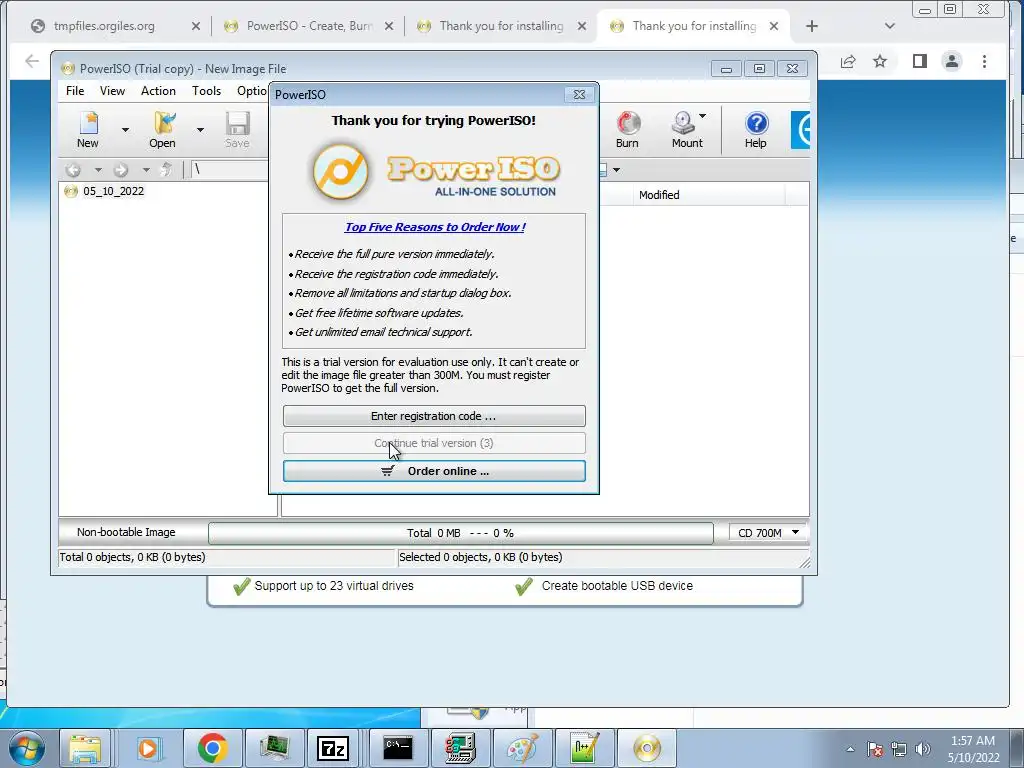Image resolution: width=1024 pixels, height=768 pixels.
Task: Click the Save toolbar icon
Action: (237, 129)
